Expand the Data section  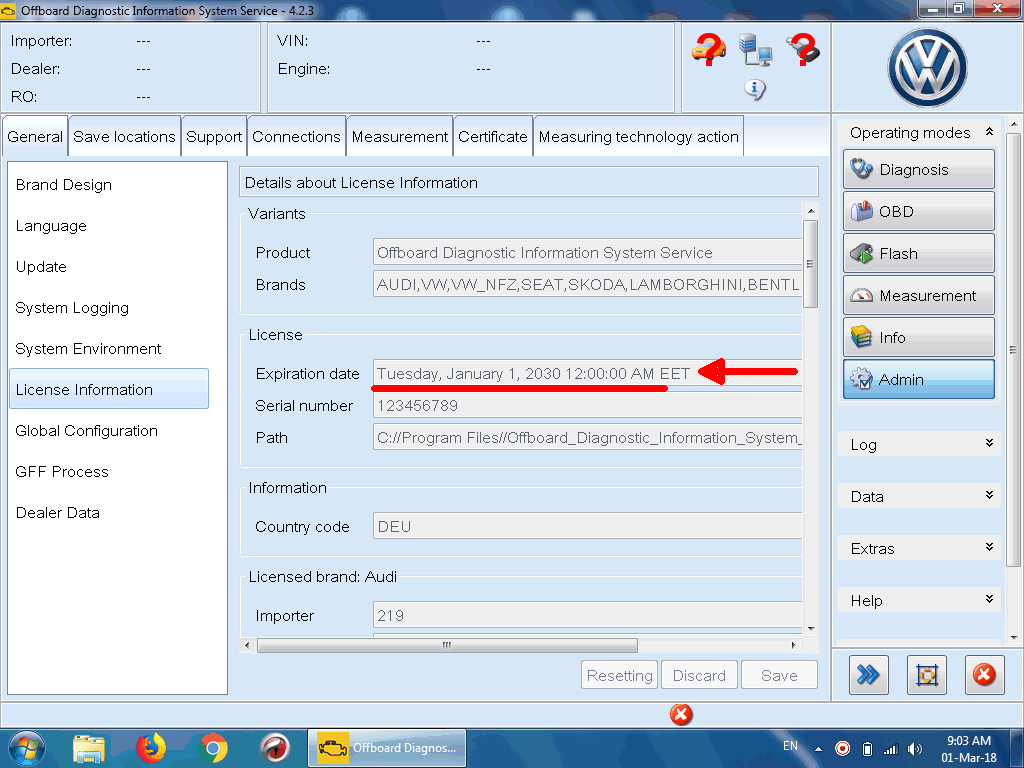point(989,496)
